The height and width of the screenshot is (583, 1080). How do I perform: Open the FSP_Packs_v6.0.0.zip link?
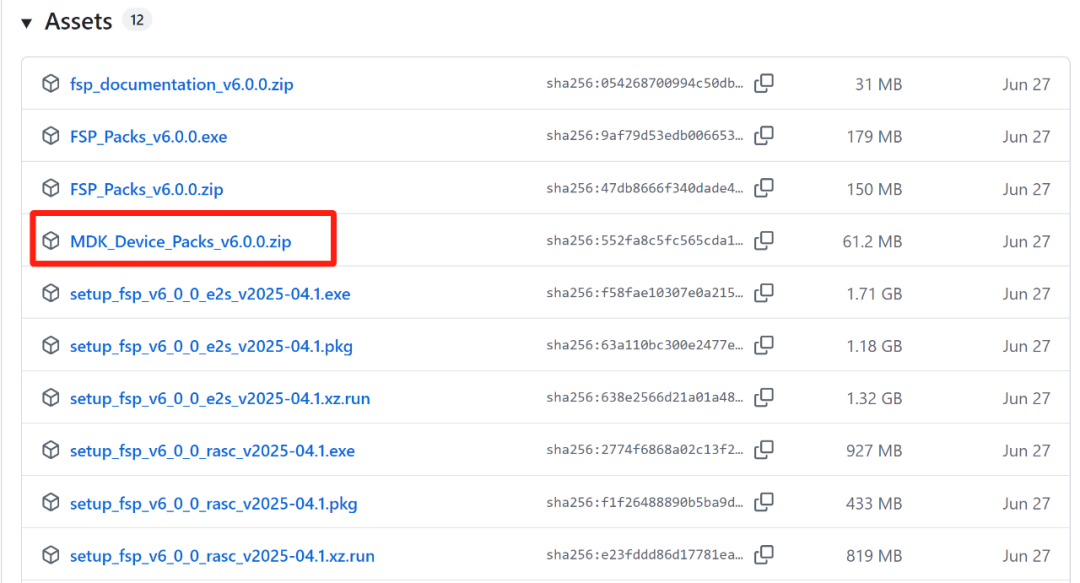click(147, 189)
